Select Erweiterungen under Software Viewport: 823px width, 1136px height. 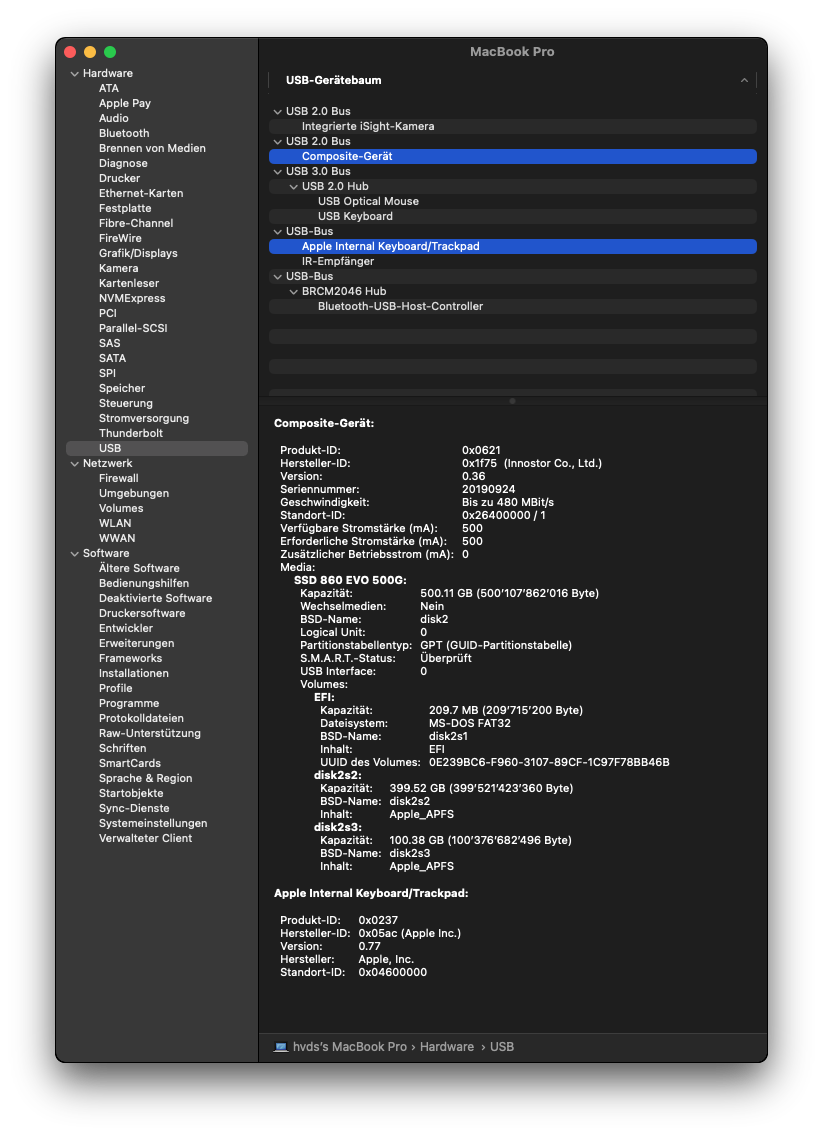[136, 643]
